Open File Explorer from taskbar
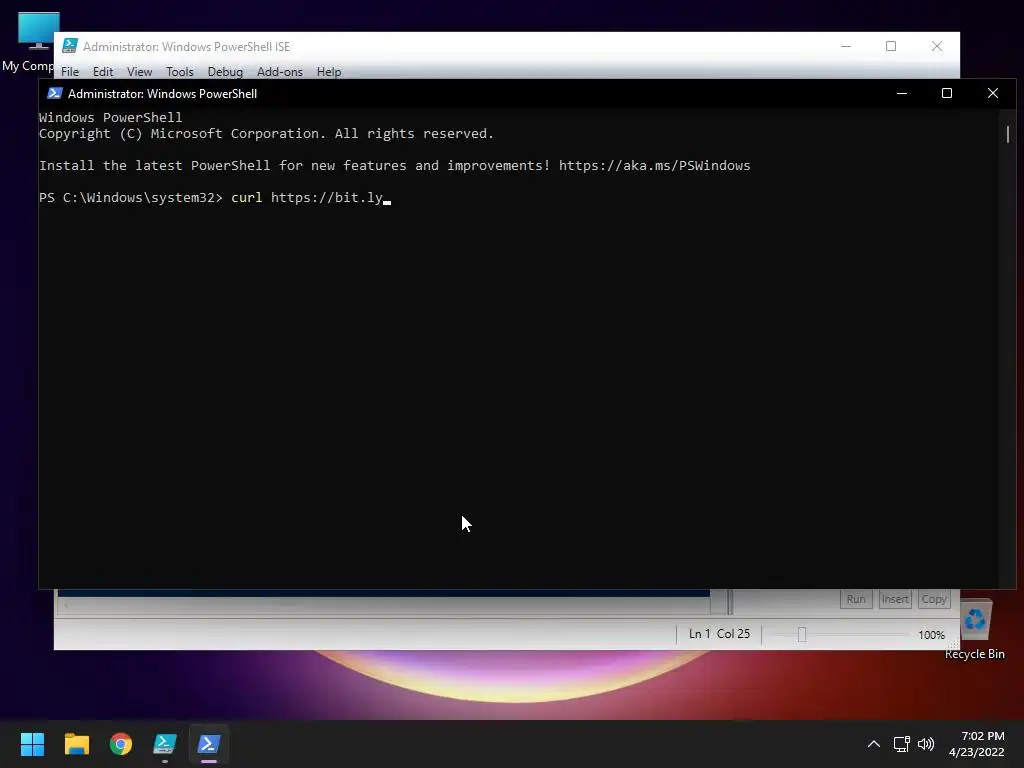This screenshot has width=1024, height=768. point(76,744)
